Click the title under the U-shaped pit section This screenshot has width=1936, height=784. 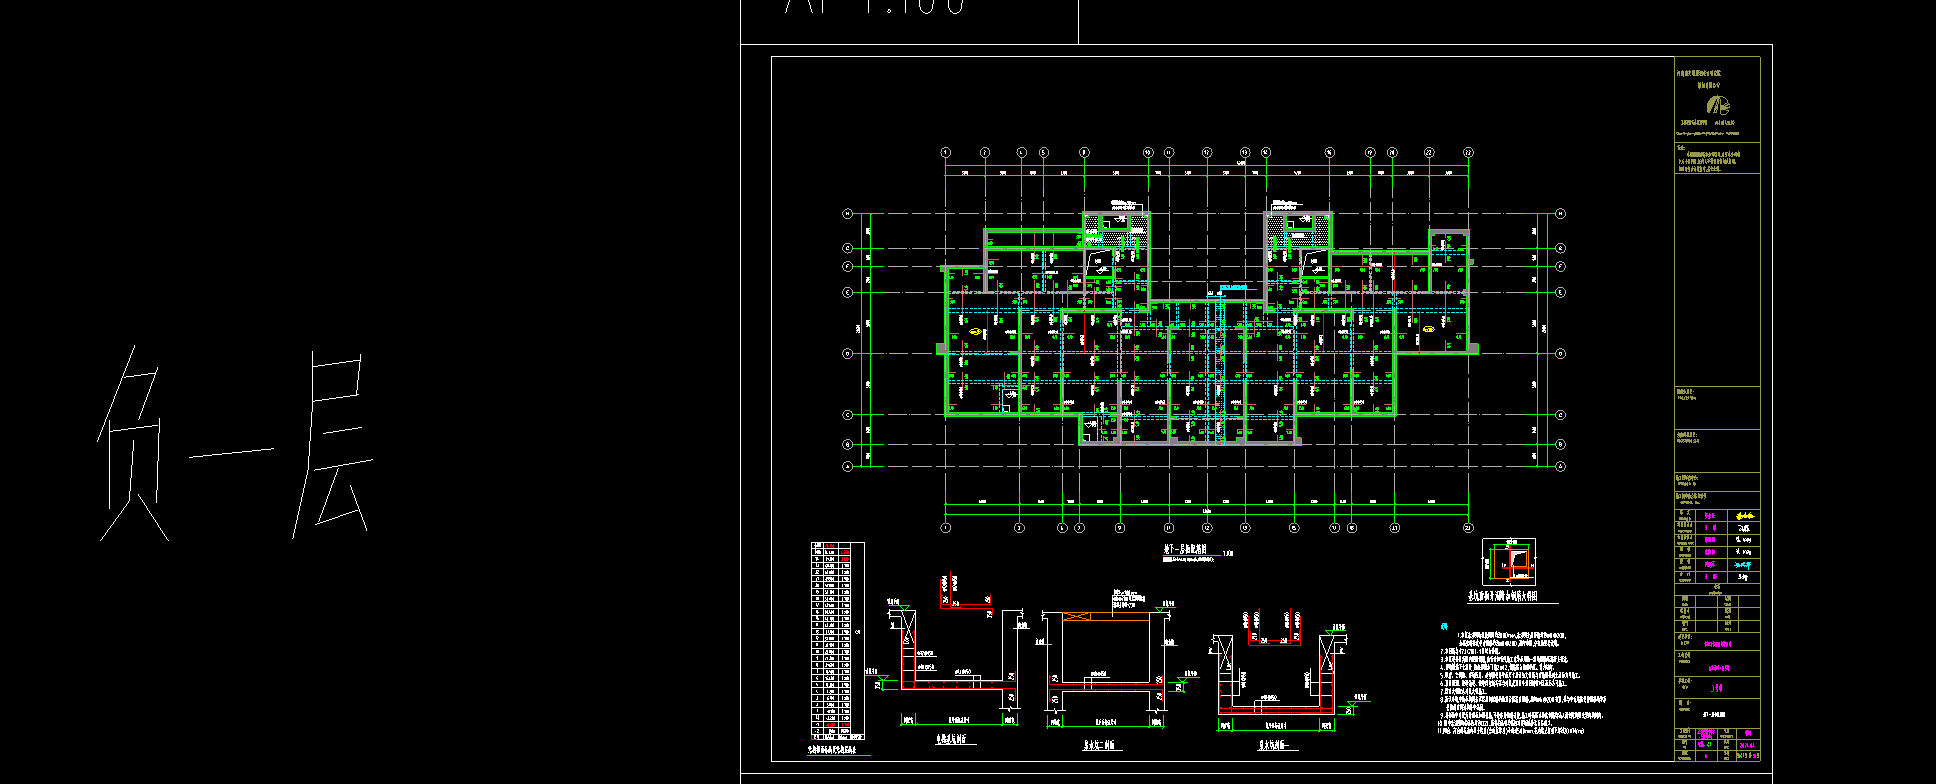coord(1275,745)
